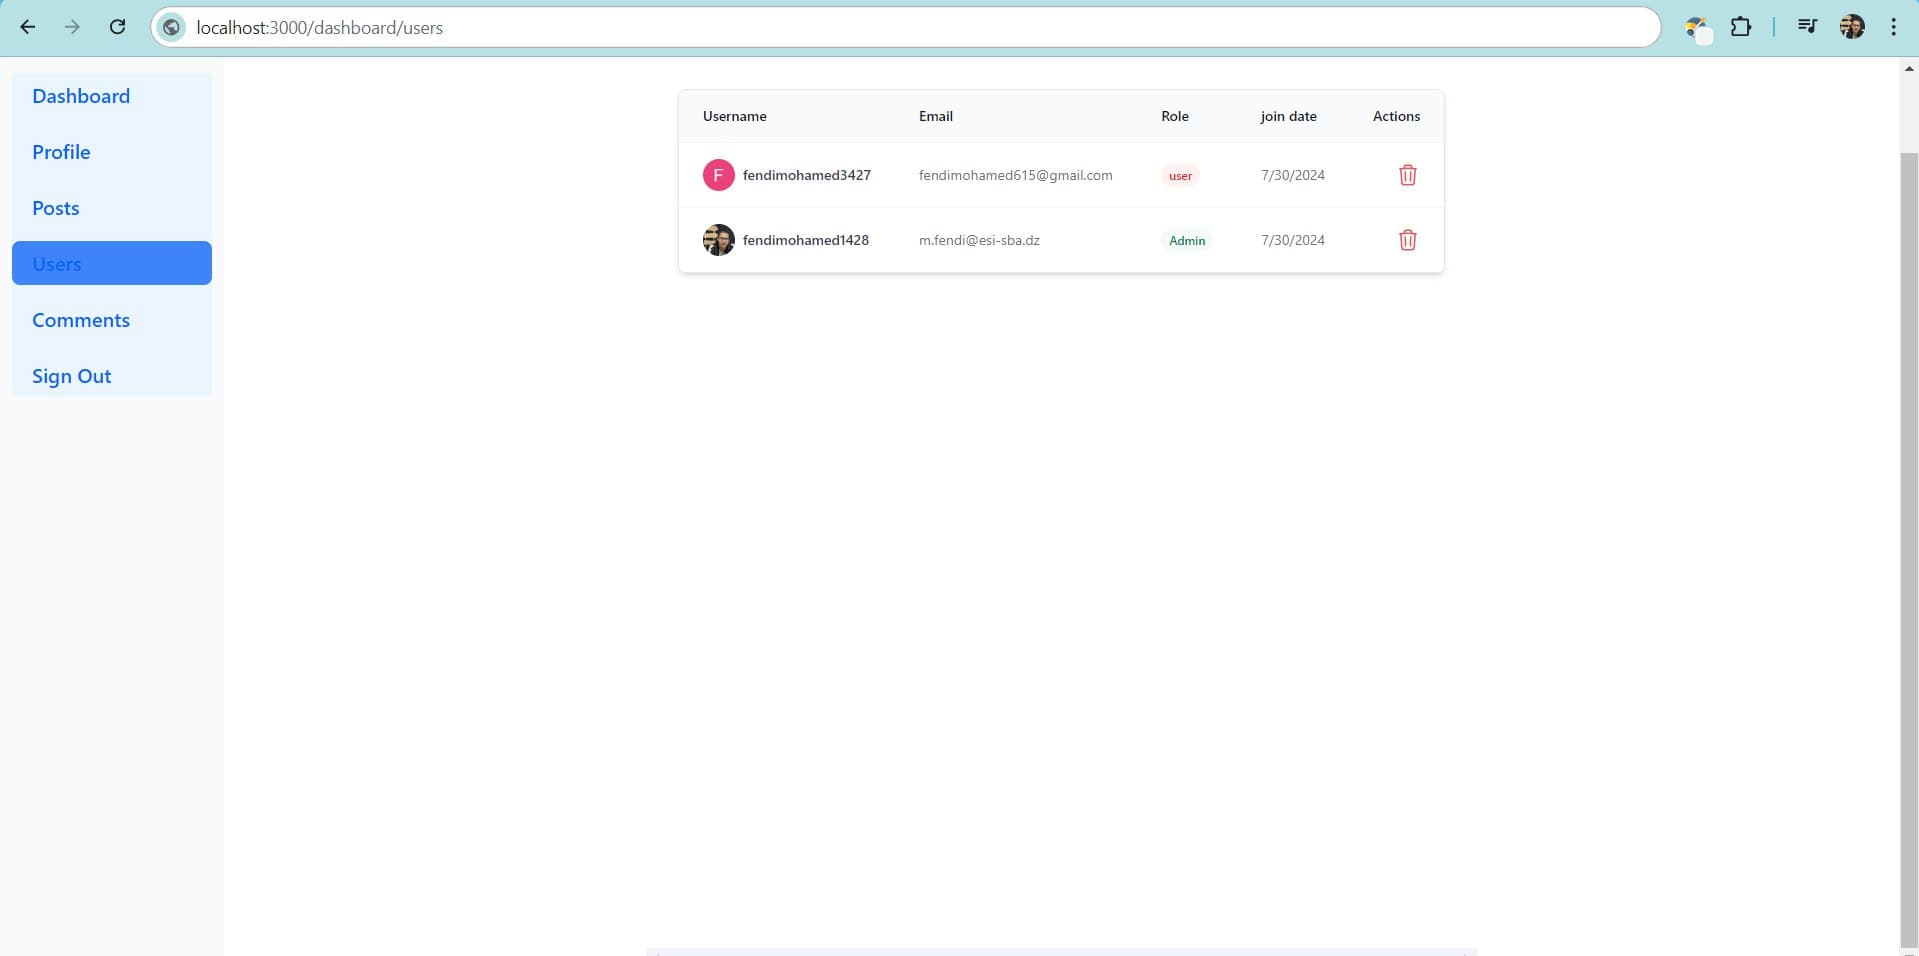Open the Chrome three-dot menu
Viewport: 1919px width, 956px height.
tap(1893, 27)
